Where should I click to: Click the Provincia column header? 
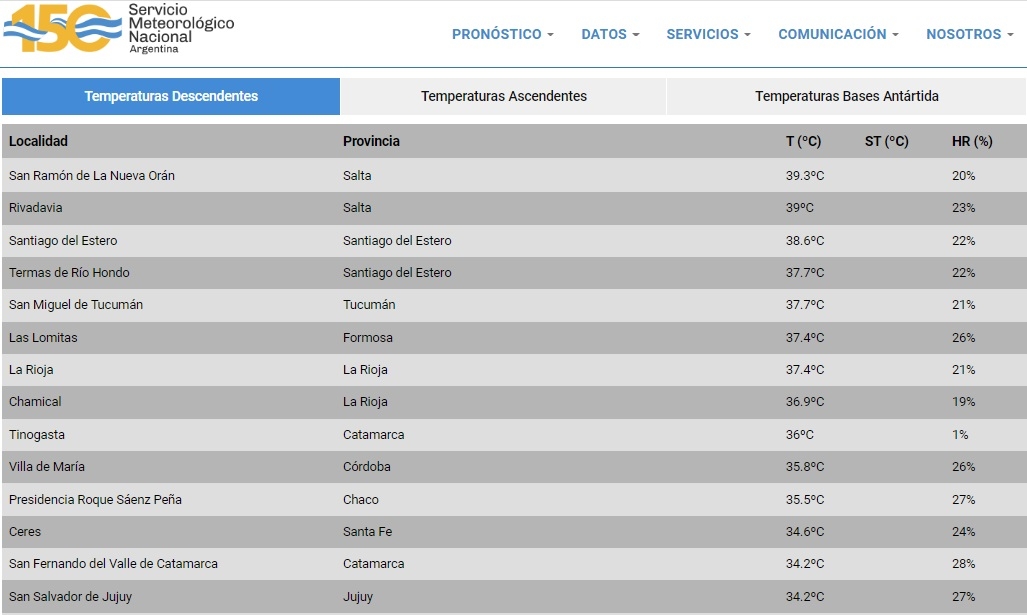pos(371,141)
